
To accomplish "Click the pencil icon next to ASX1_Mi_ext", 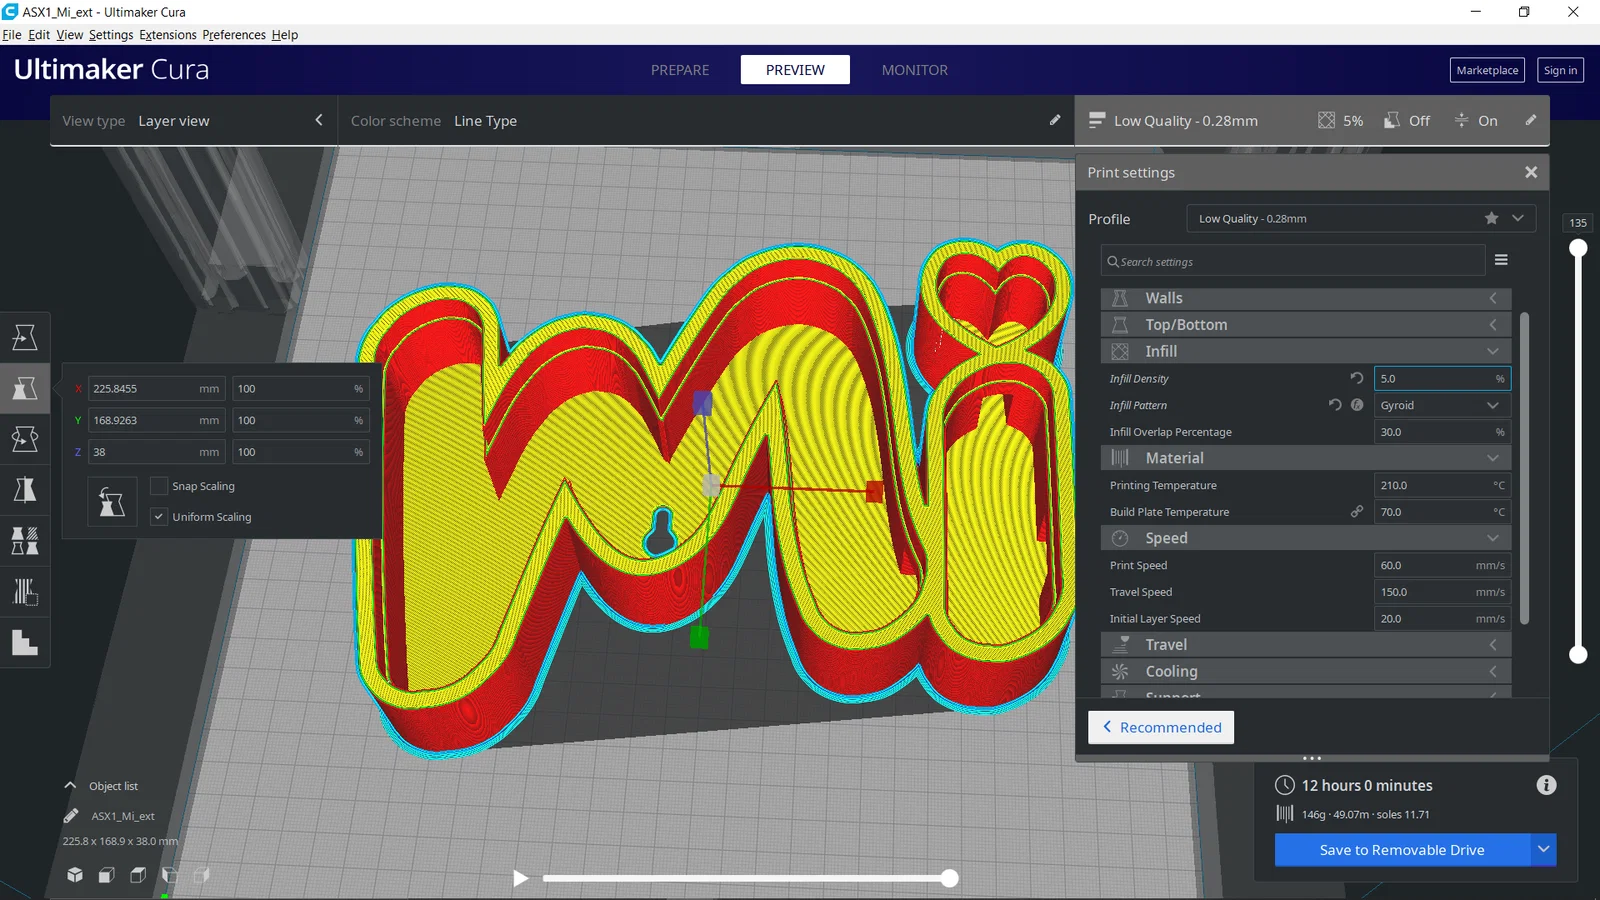I will click(71, 816).
